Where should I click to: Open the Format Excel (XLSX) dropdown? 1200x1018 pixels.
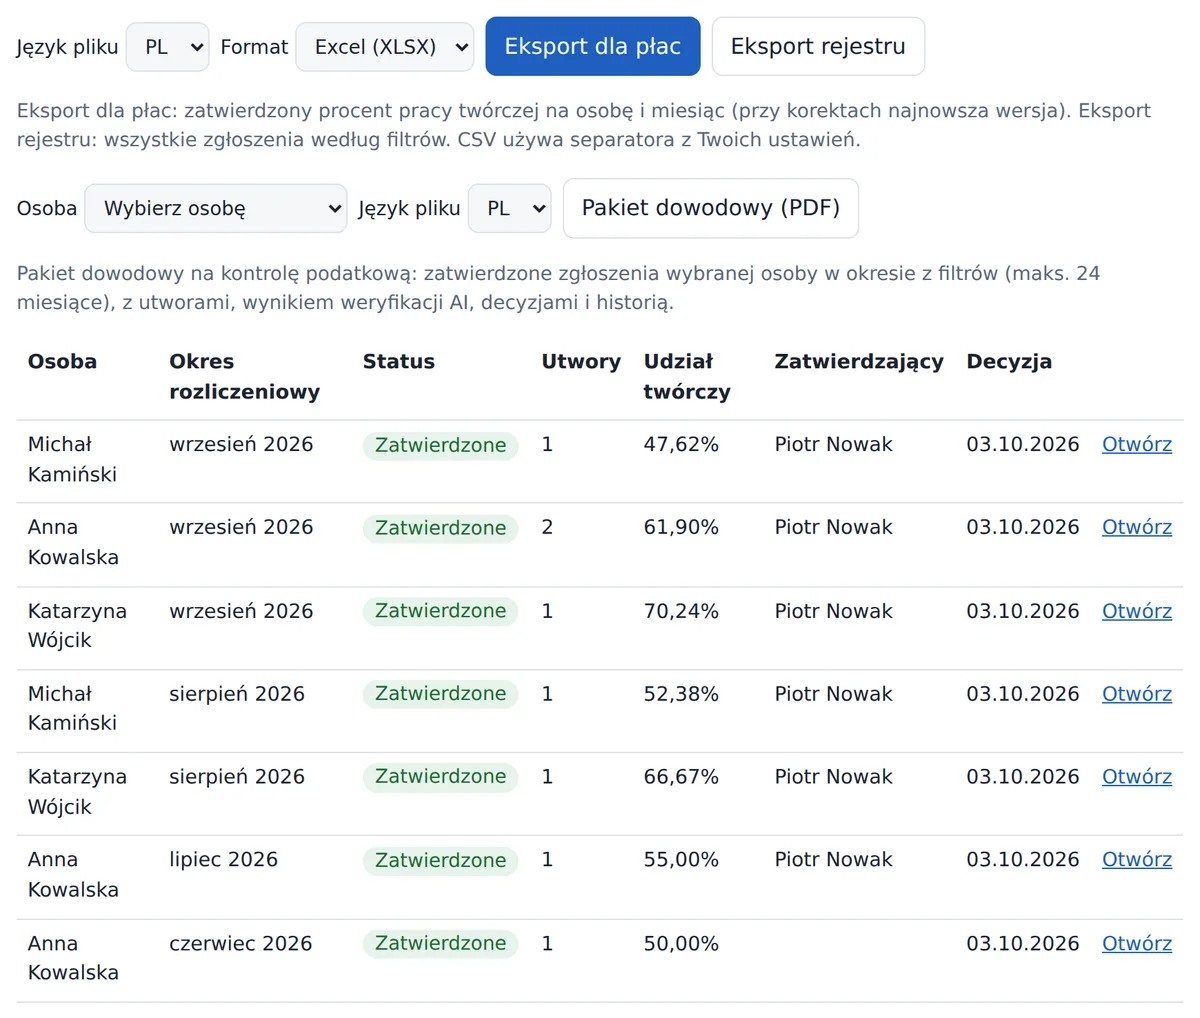click(x=385, y=47)
